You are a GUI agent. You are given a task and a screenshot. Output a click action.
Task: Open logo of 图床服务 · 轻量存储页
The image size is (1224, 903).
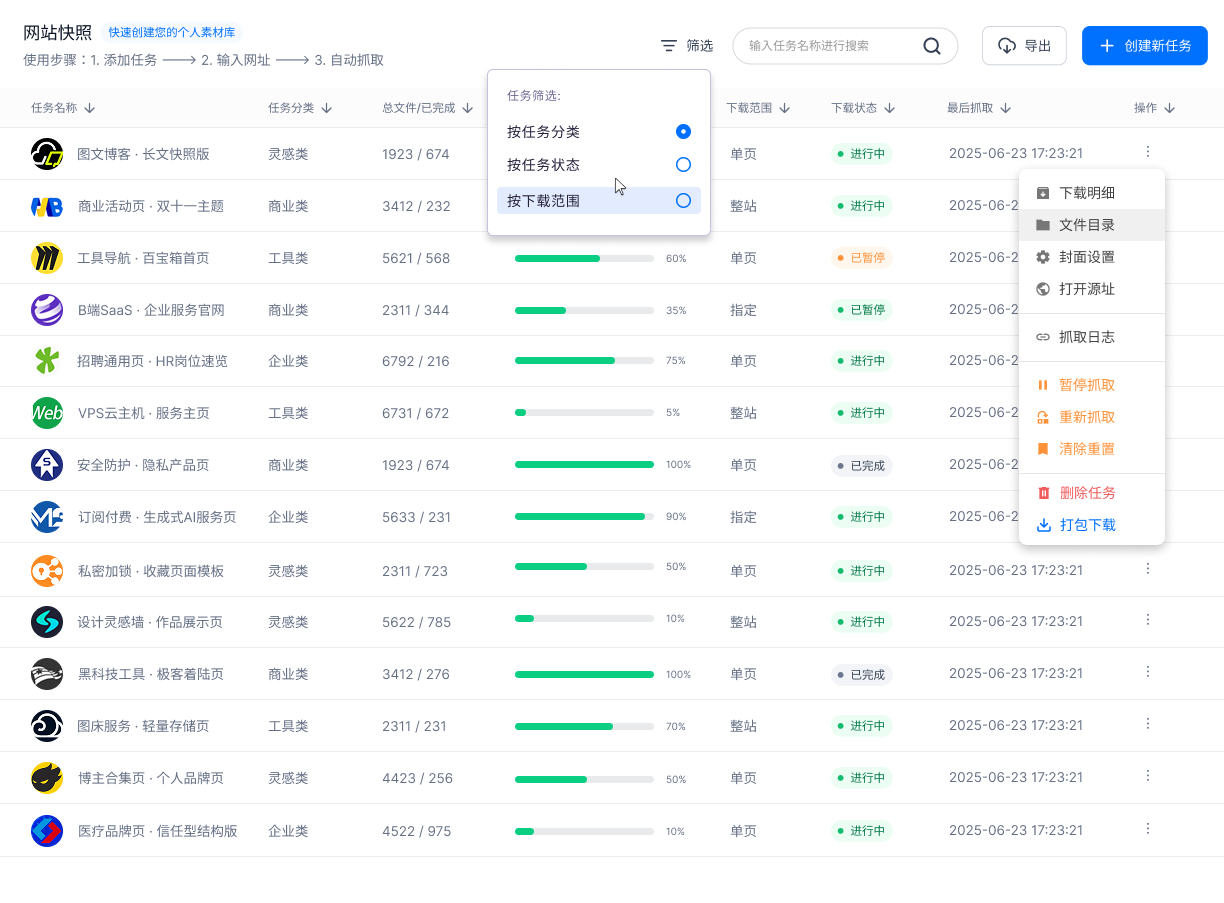point(47,726)
